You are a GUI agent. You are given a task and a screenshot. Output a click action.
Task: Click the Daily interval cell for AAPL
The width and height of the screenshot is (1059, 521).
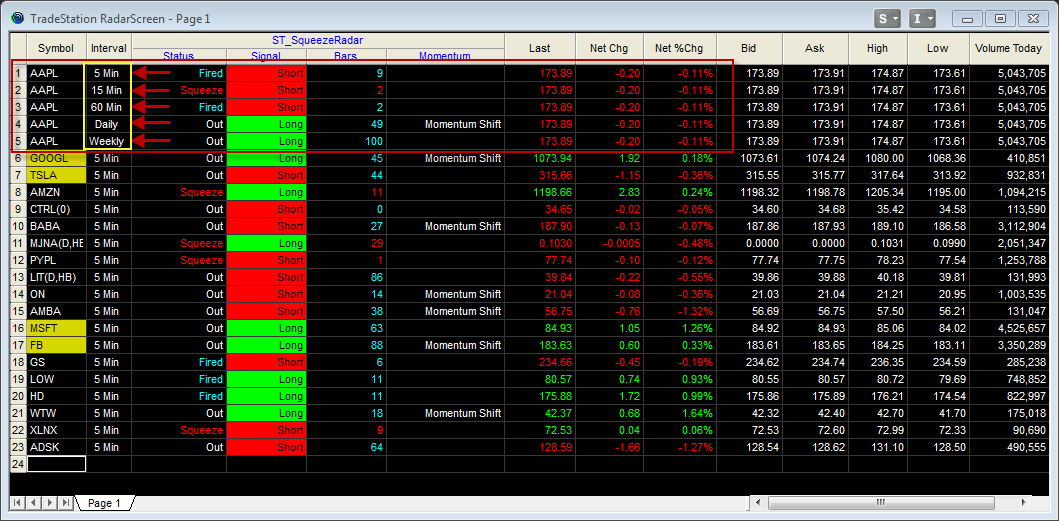click(107, 124)
